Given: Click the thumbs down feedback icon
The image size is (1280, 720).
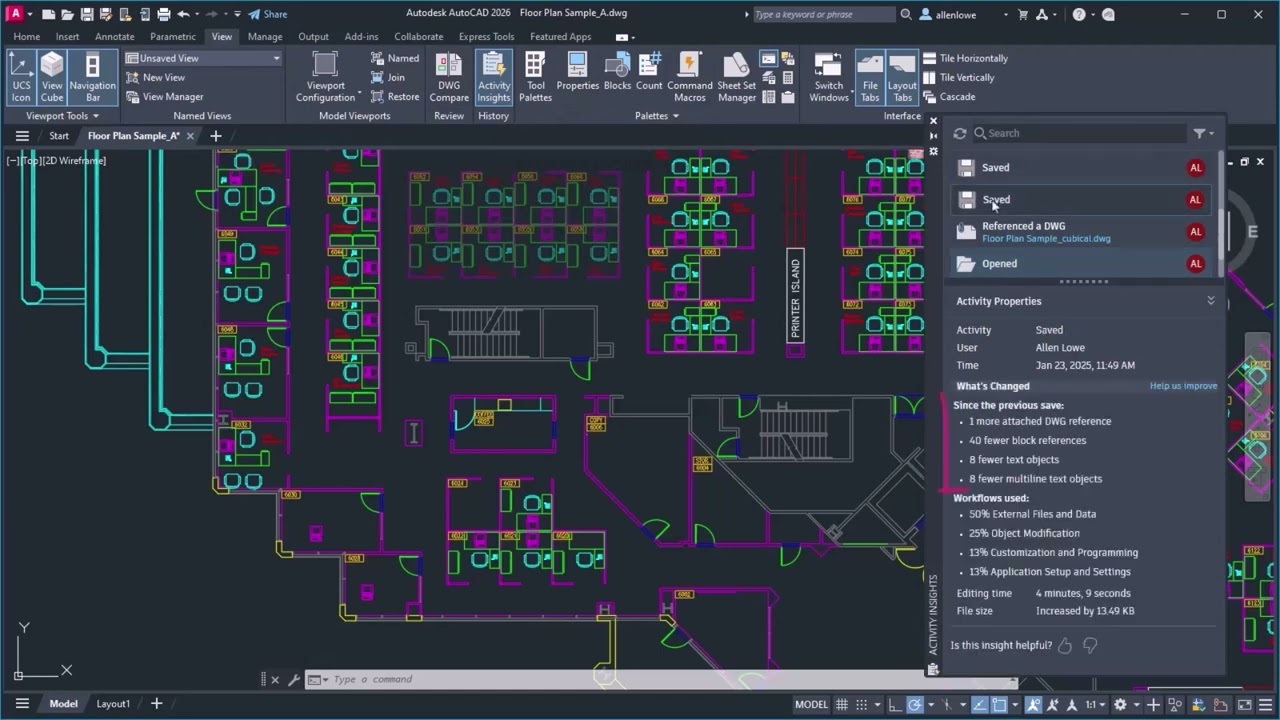Looking at the screenshot, I should click(1090, 646).
